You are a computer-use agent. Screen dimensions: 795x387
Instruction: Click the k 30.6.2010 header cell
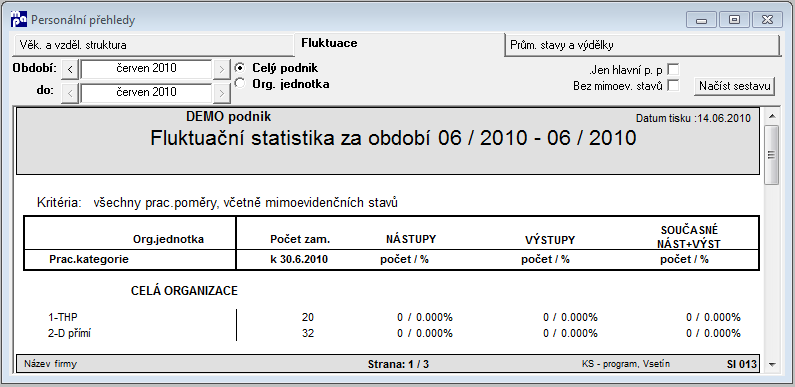coord(299,259)
